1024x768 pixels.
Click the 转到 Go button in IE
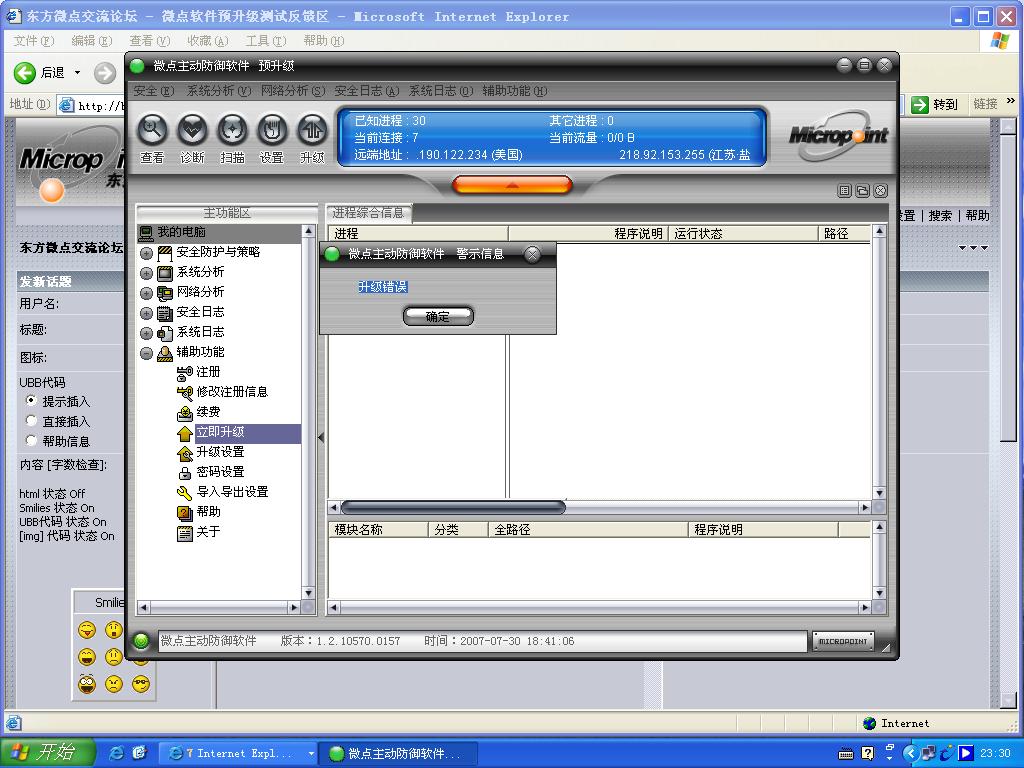pyautogui.click(x=935, y=104)
